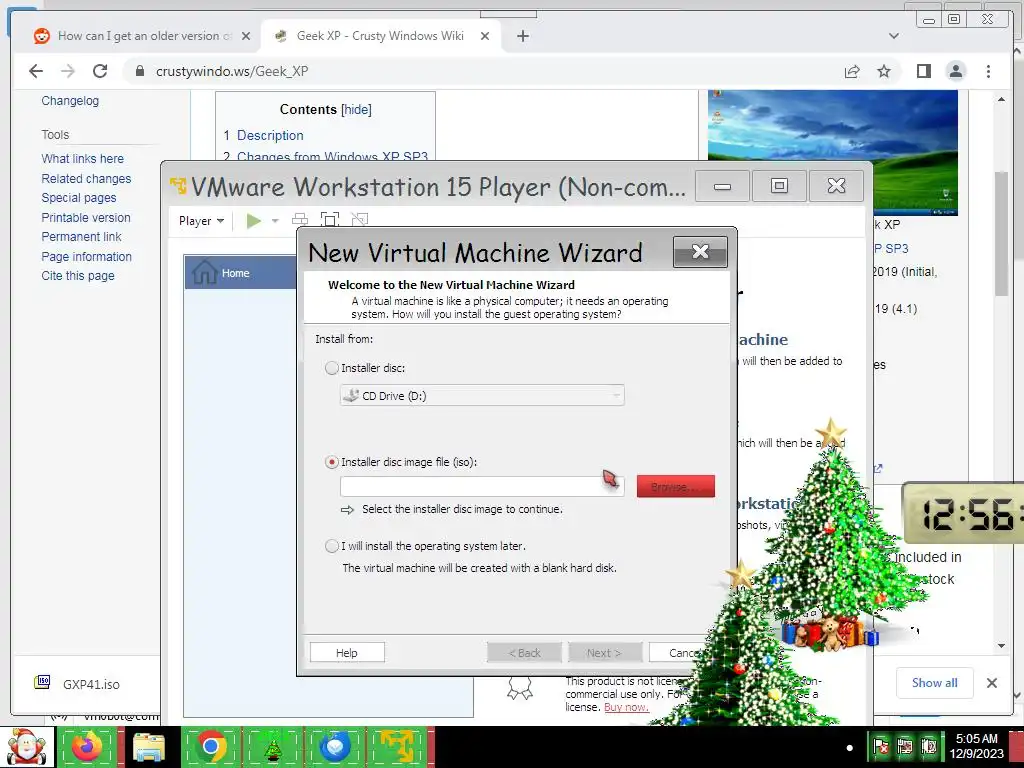The width and height of the screenshot is (1024, 768).
Task: Select Installer disc image file (iso) option
Action: [x=332, y=462]
